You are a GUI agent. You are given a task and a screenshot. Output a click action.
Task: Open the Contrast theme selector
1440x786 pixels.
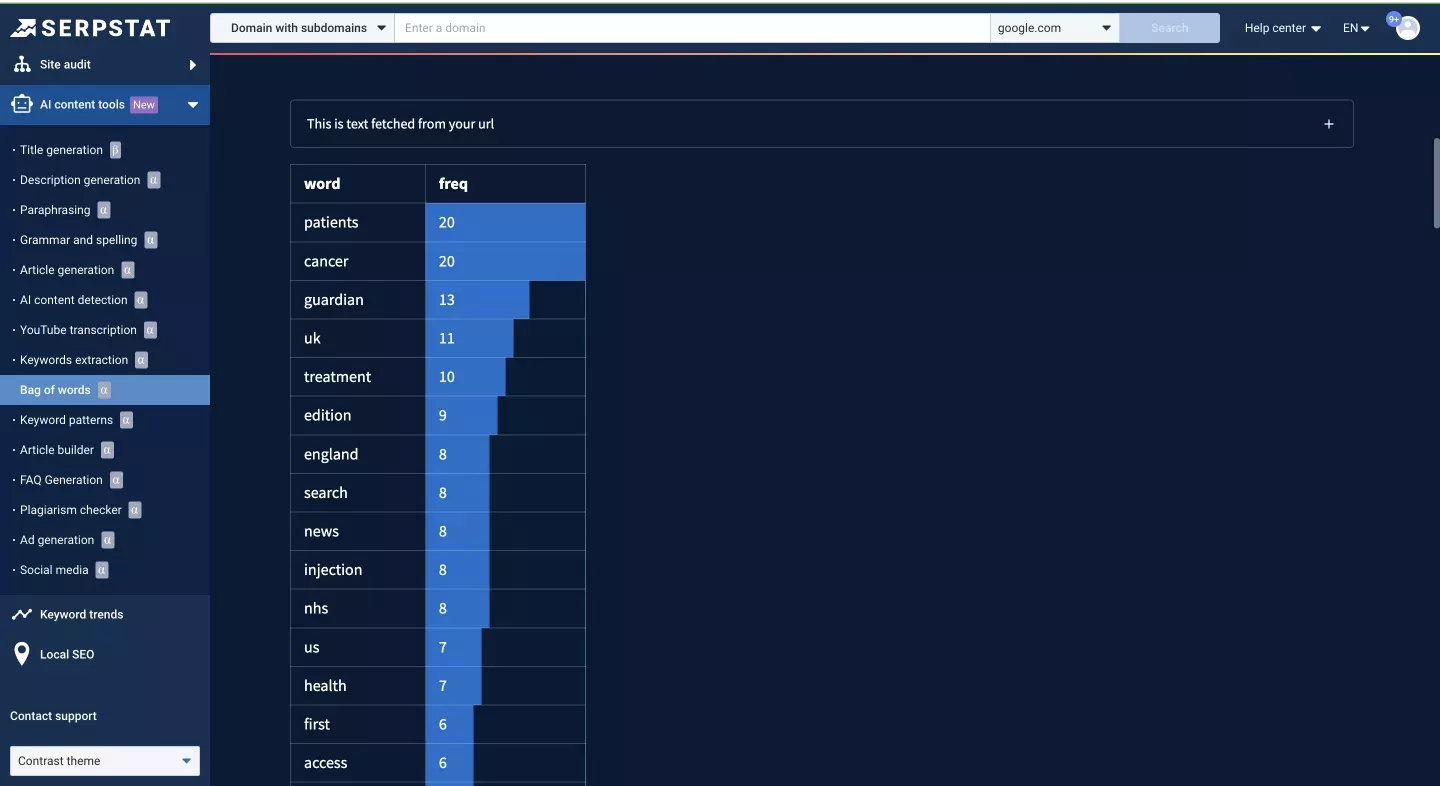click(105, 761)
